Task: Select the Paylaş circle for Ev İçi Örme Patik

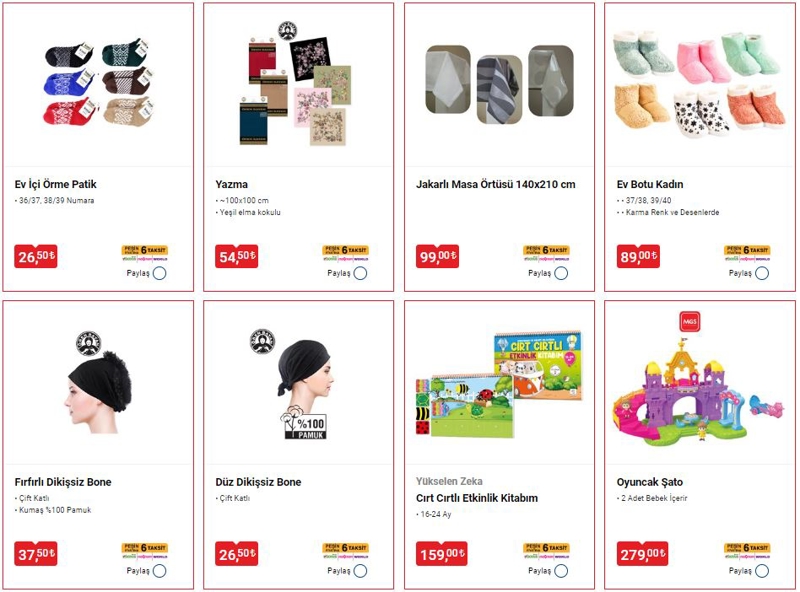Action: click(160, 273)
